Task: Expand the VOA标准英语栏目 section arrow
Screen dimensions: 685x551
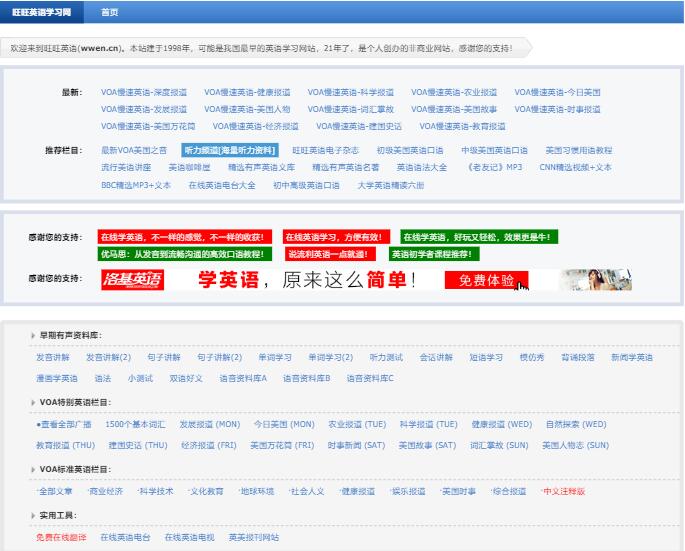Action: click(32, 469)
